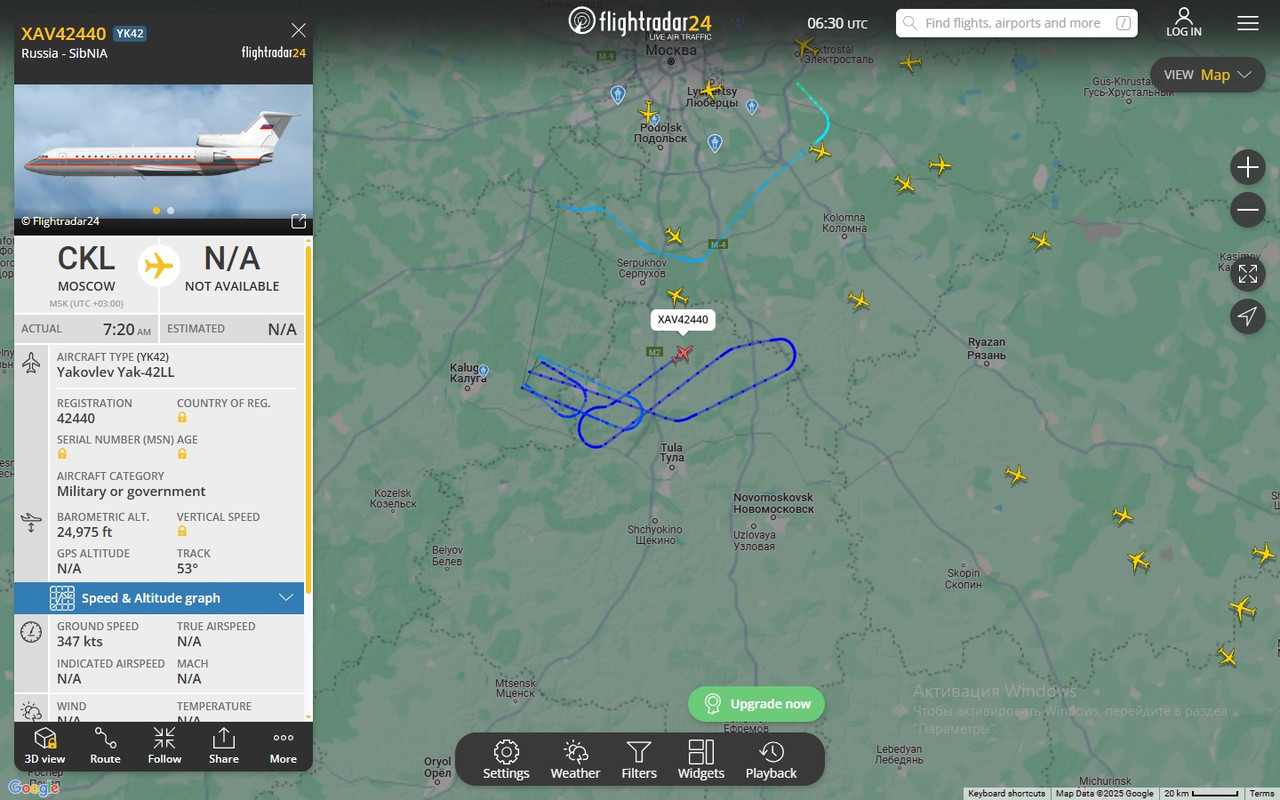The height and width of the screenshot is (800, 1280).
Task: Click the LOG IN button
Action: pyautogui.click(x=1184, y=23)
